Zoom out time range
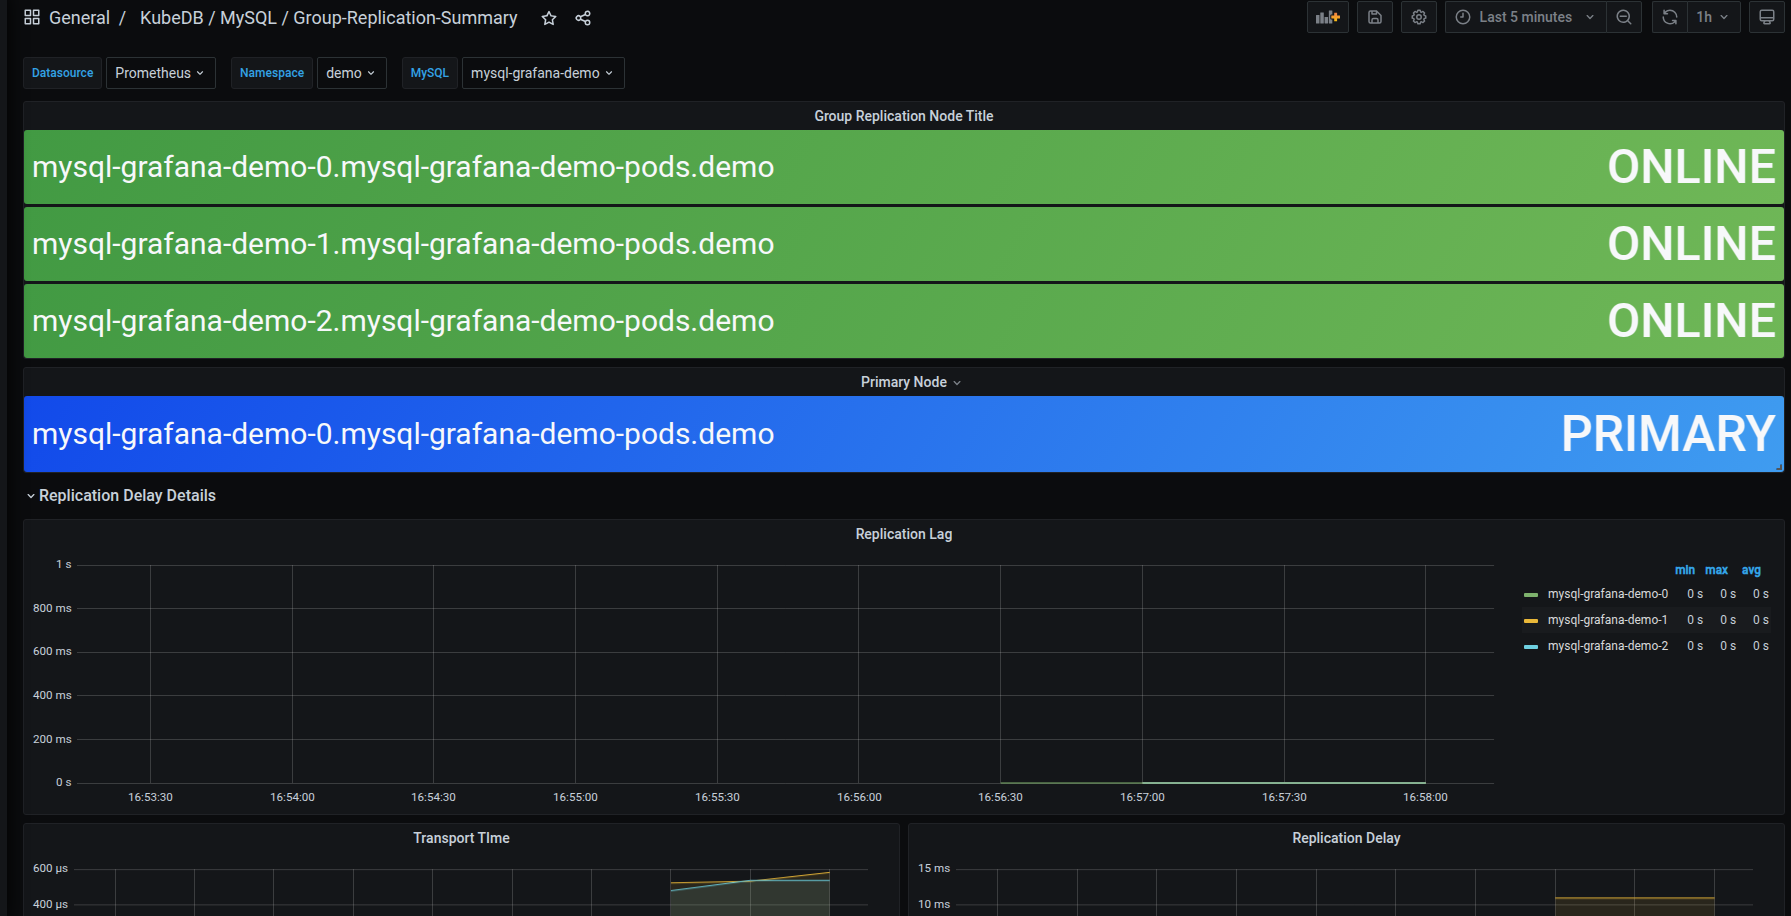 [x=1624, y=17]
